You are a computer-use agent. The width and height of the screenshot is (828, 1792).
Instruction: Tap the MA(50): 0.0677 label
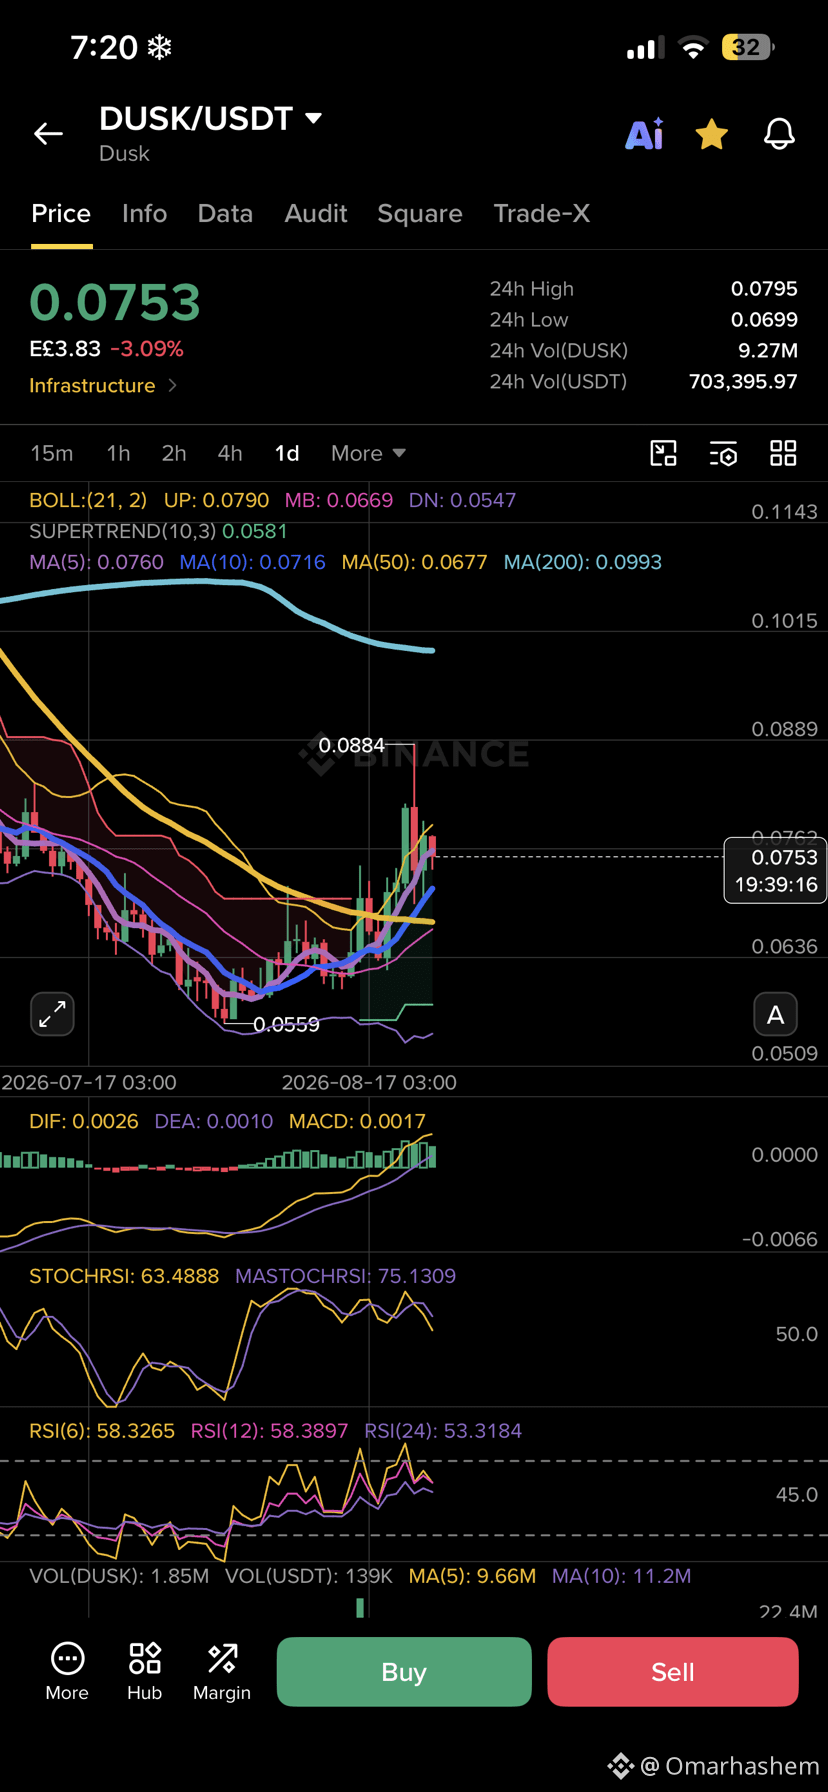click(x=414, y=562)
